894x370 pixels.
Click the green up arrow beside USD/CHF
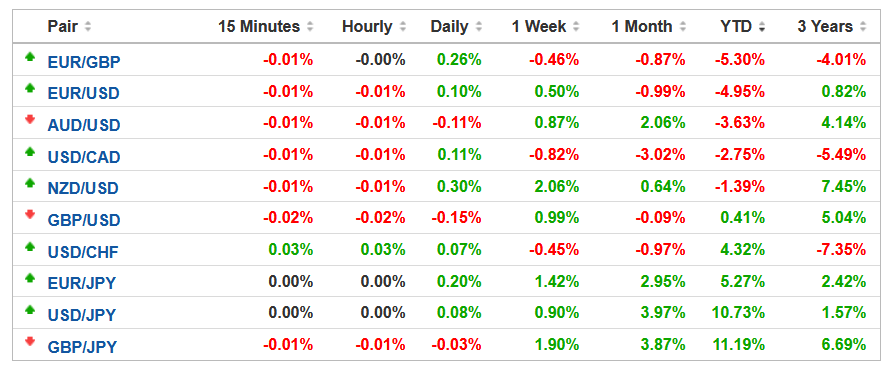(x=30, y=246)
